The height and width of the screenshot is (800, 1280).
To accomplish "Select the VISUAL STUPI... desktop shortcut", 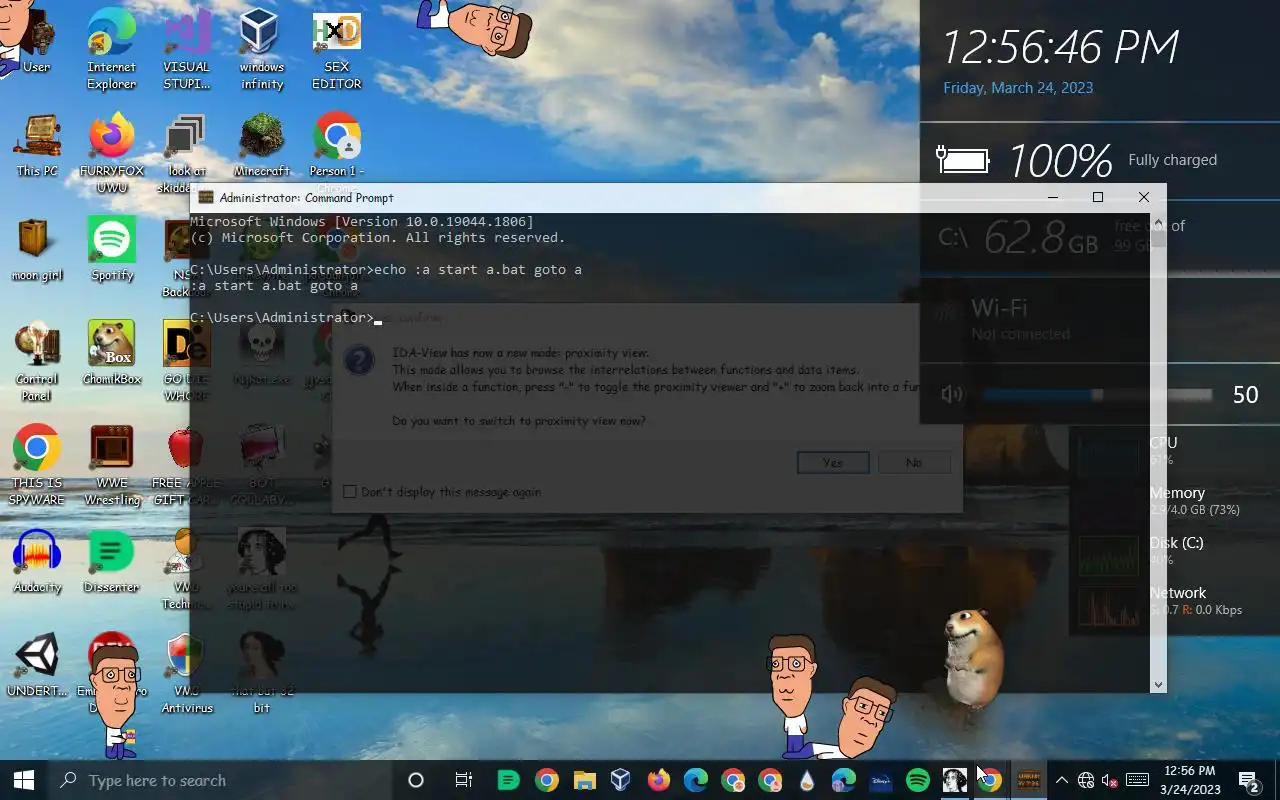I will pos(187,49).
